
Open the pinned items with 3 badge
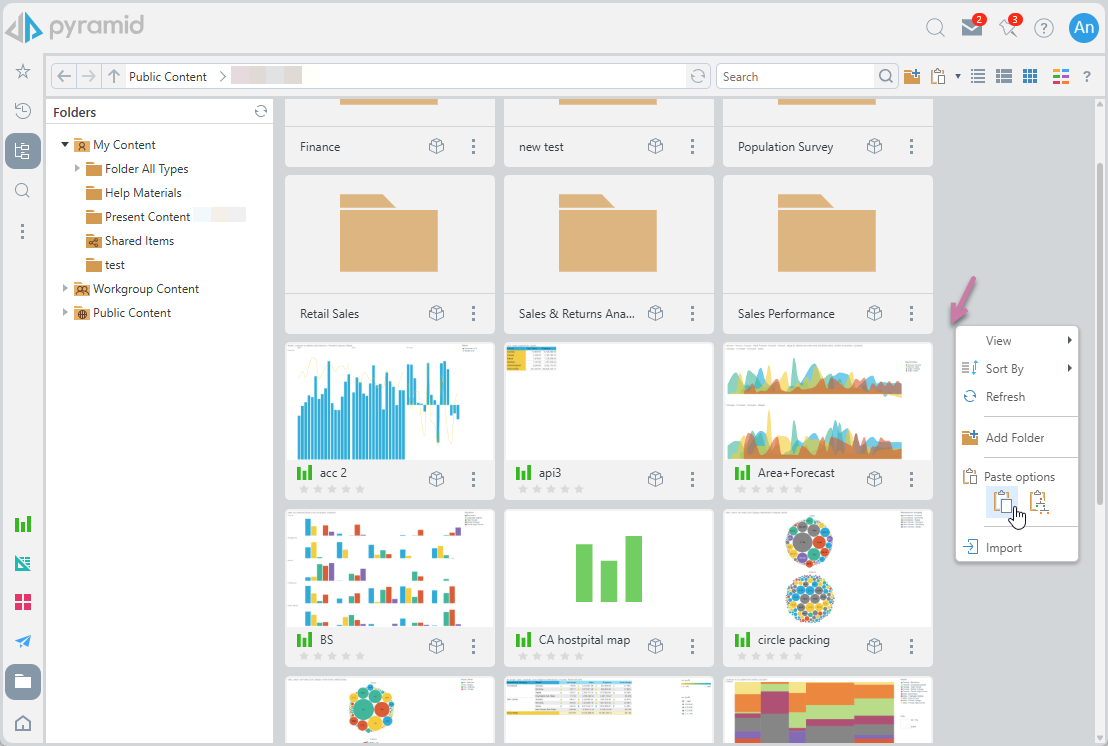point(1008,28)
